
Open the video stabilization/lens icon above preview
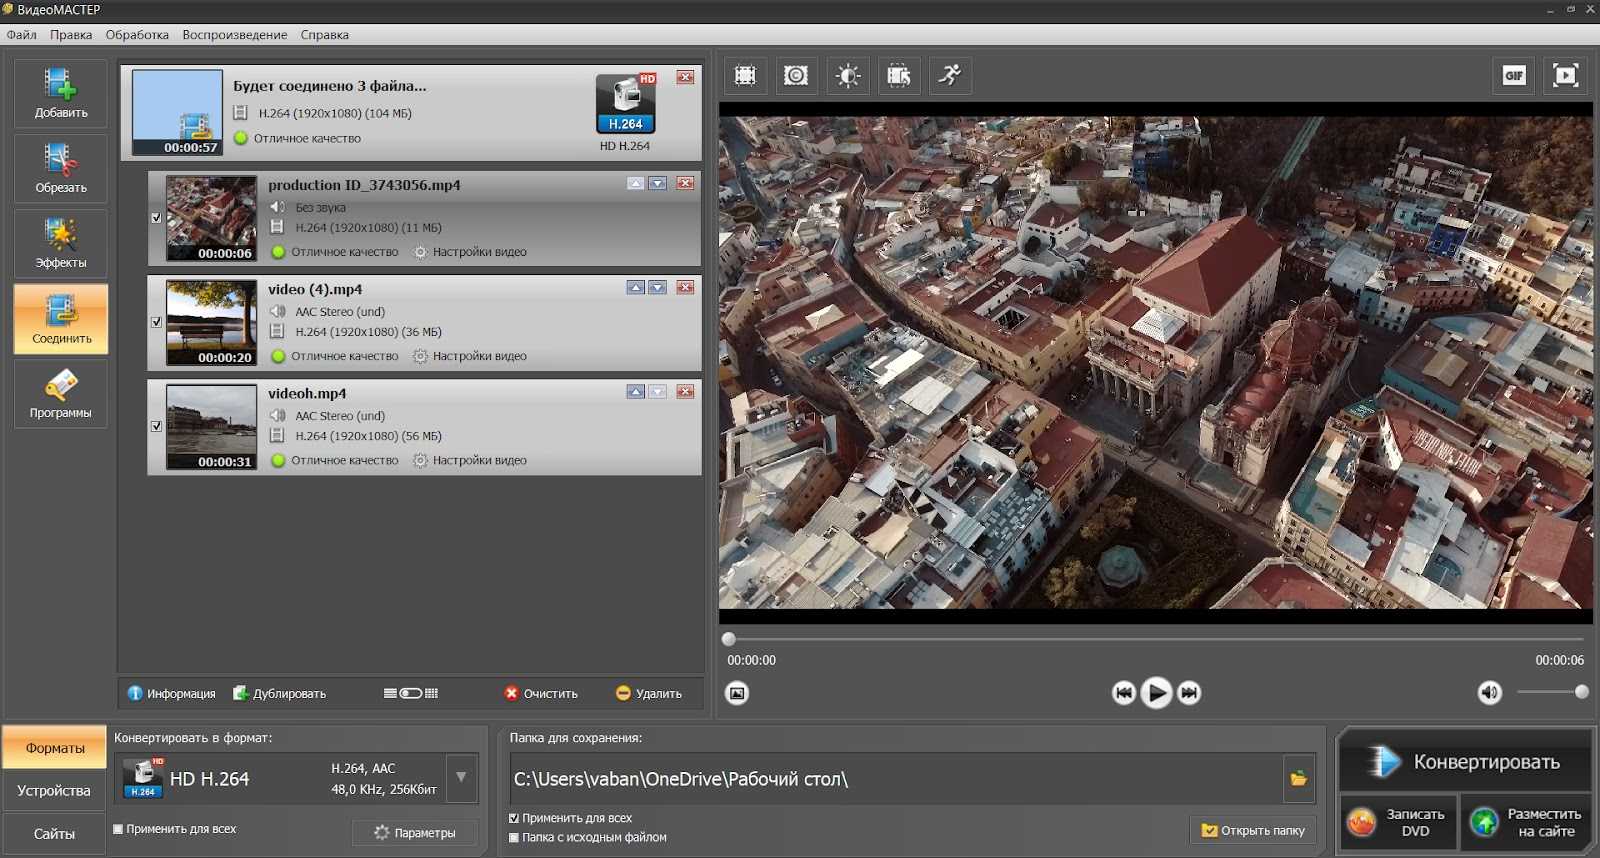click(x=796, y=75)
